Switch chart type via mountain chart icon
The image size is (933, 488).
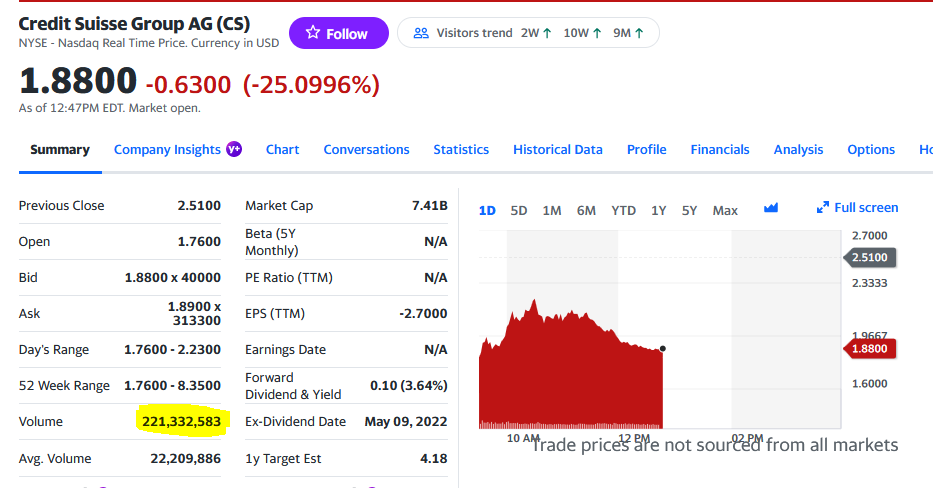pos(771,208)
